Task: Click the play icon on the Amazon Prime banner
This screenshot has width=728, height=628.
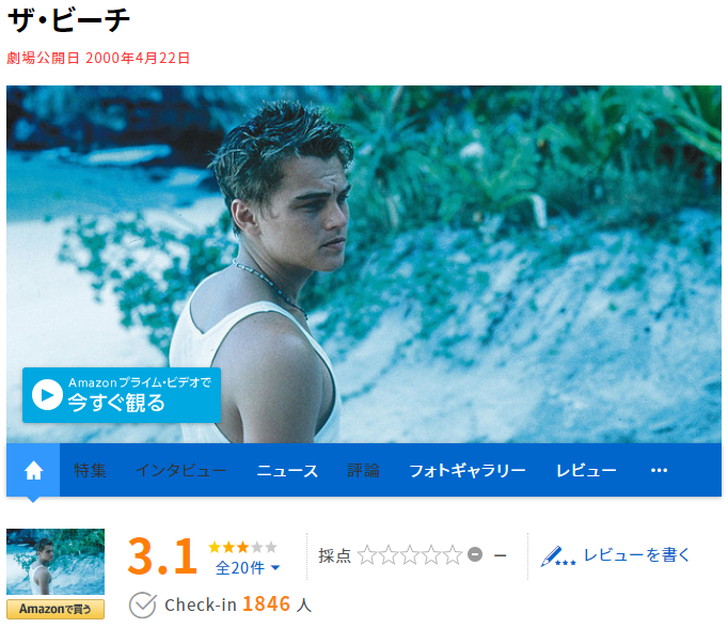Action: point(47,395)
